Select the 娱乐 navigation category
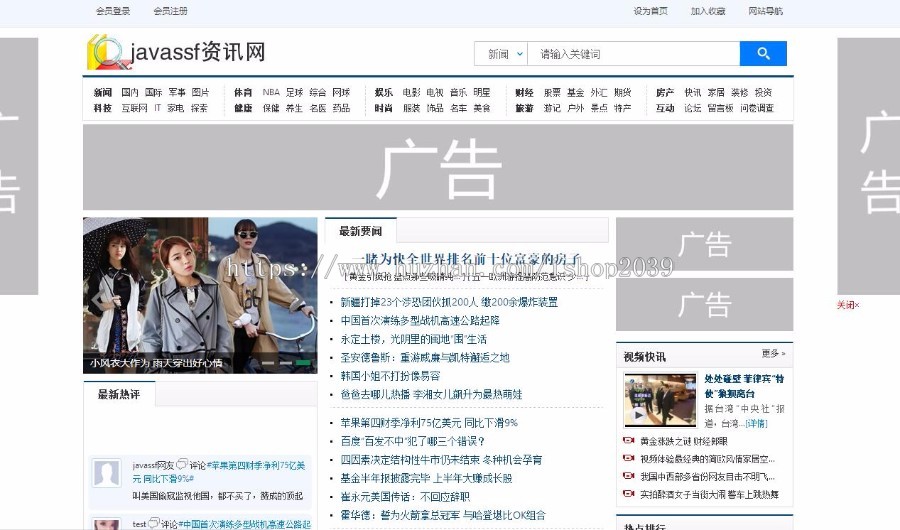The height and width of the screenshot is (530, 900). tap(383, 92)
